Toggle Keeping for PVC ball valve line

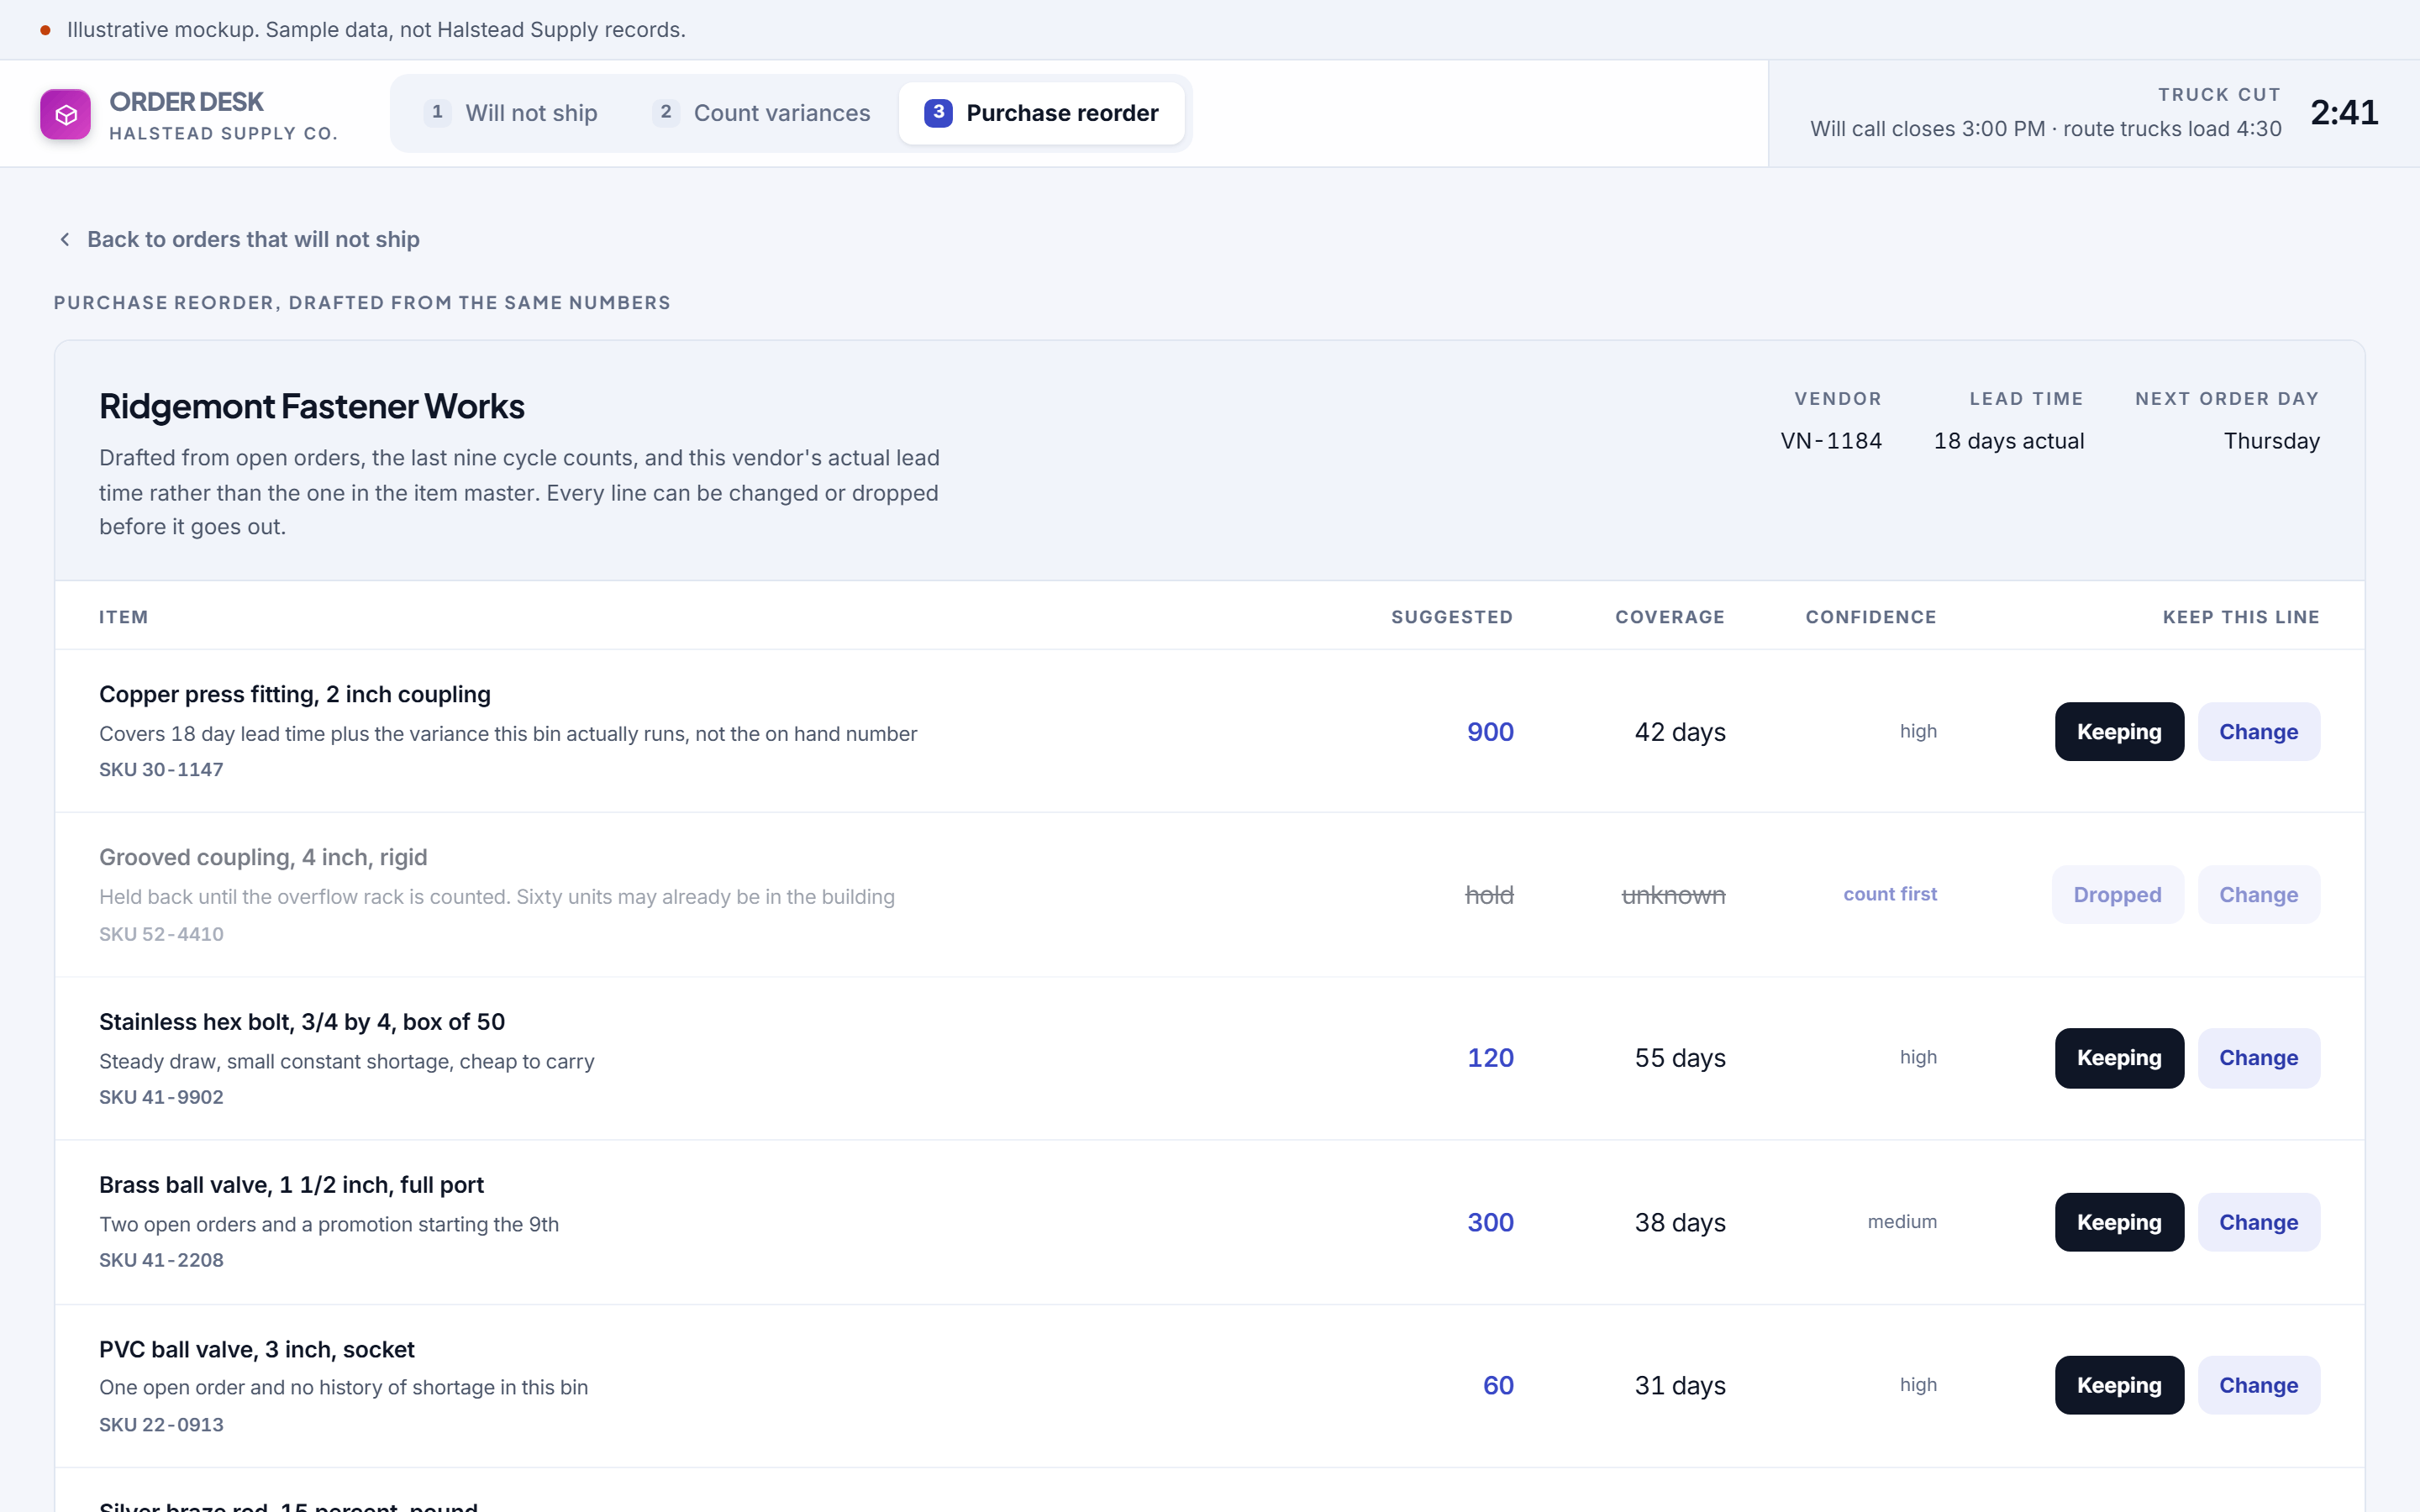click(x=2119, y=1385)
